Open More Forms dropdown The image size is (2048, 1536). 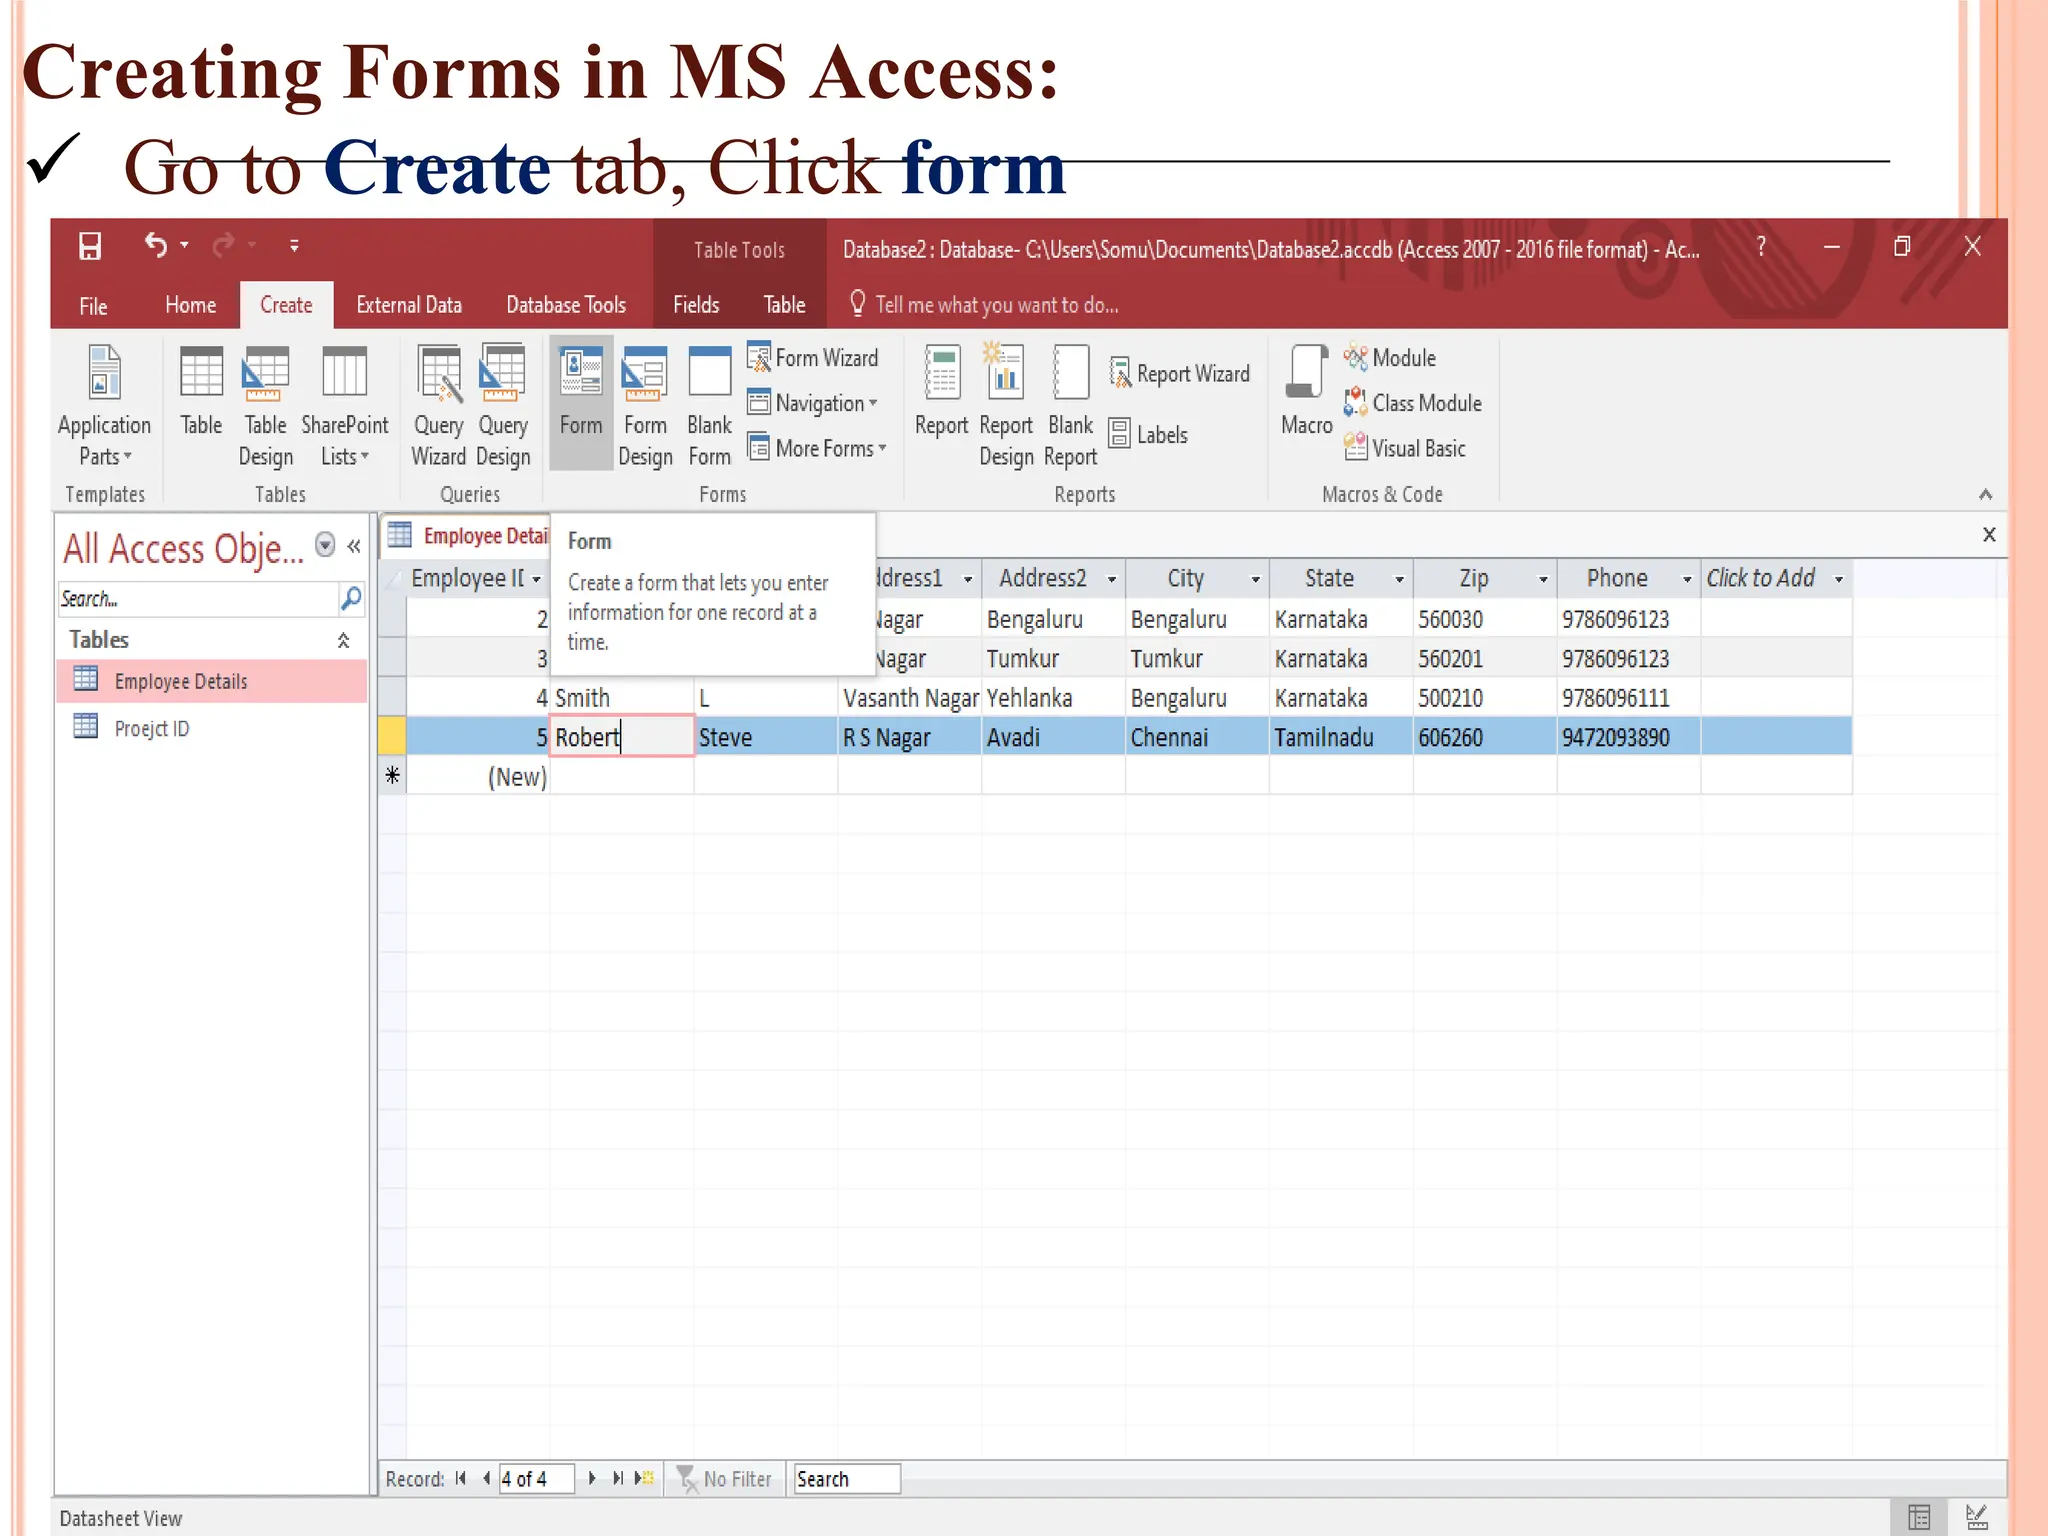818,448
